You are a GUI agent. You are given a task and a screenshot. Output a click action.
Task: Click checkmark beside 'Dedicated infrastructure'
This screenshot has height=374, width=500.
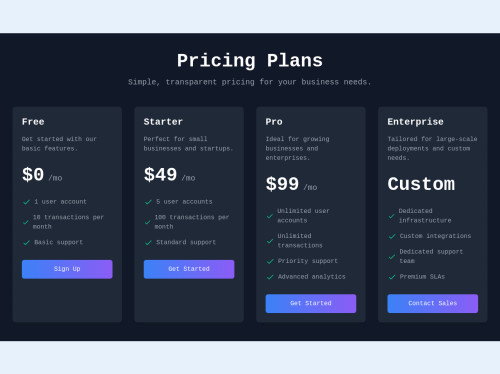click(x=392, y=216)
